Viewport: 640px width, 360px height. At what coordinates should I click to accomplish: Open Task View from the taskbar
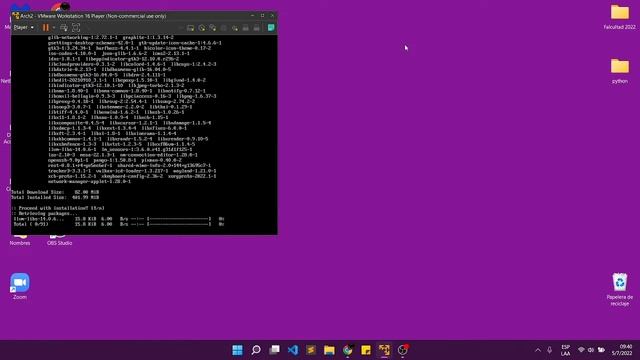(x=274, y=350)
